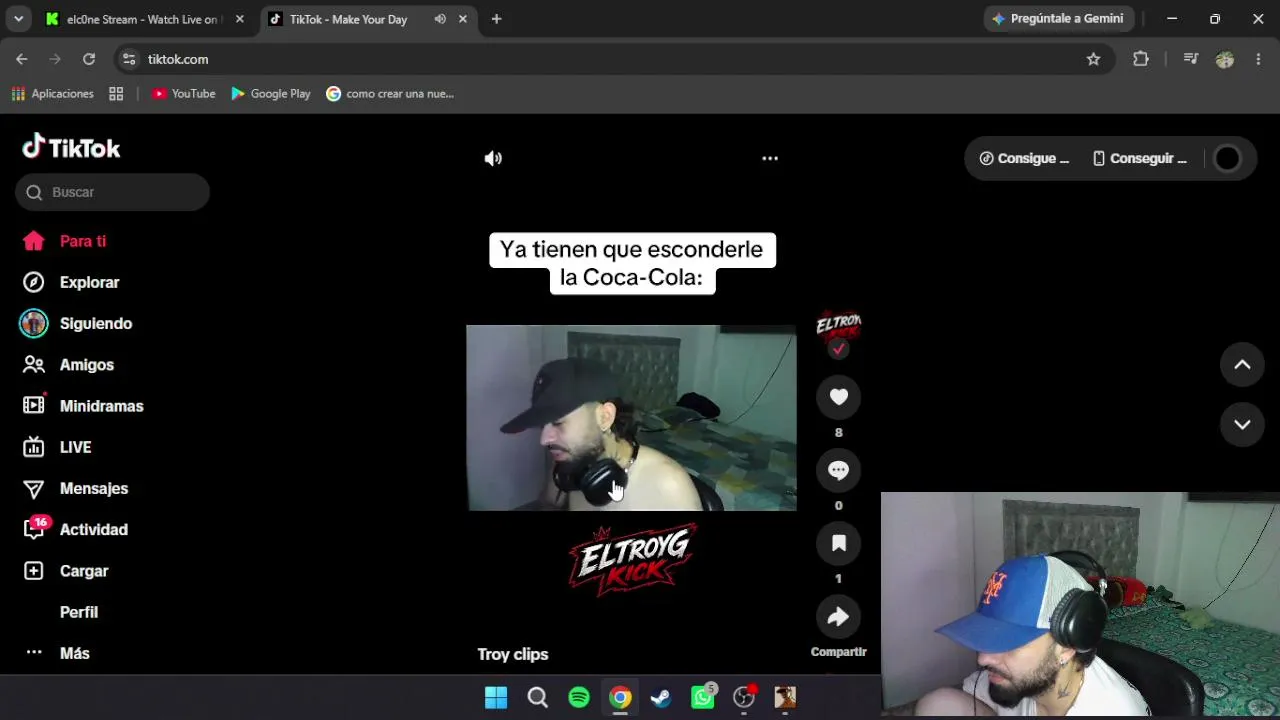The width and height of the screenshot is (1280, 720).
Task: Open a new browser tab
Action: click(x=496, y=19)
